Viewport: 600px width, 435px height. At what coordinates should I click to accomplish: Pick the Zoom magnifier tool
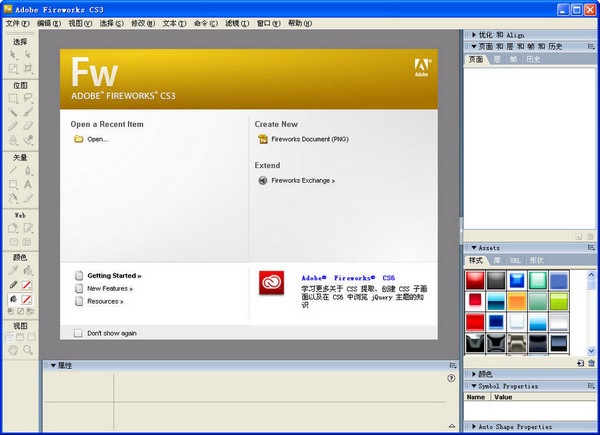28,351
